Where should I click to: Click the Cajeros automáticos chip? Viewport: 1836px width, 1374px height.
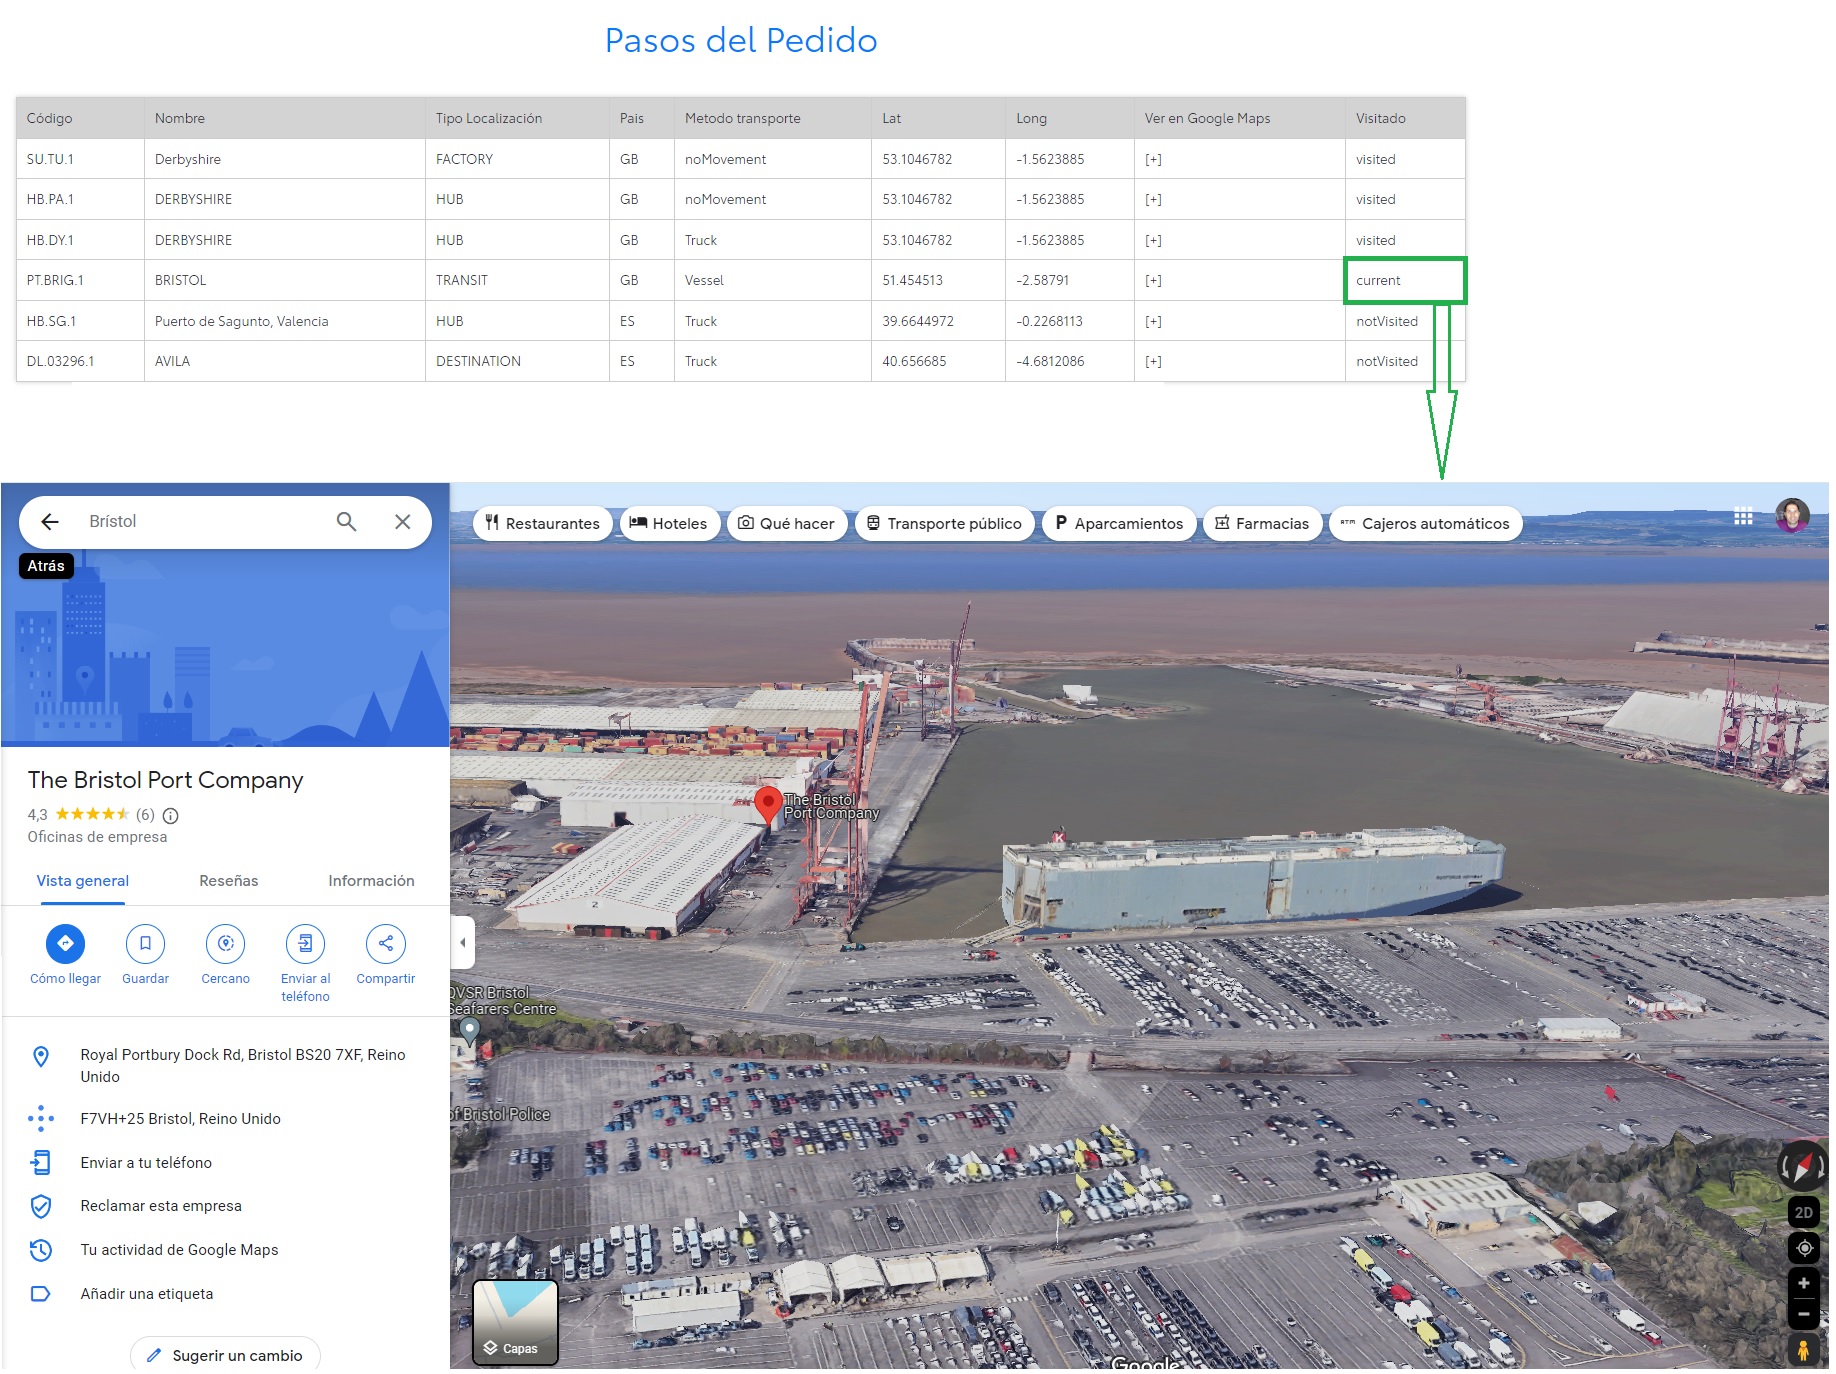pos(1425,524)
